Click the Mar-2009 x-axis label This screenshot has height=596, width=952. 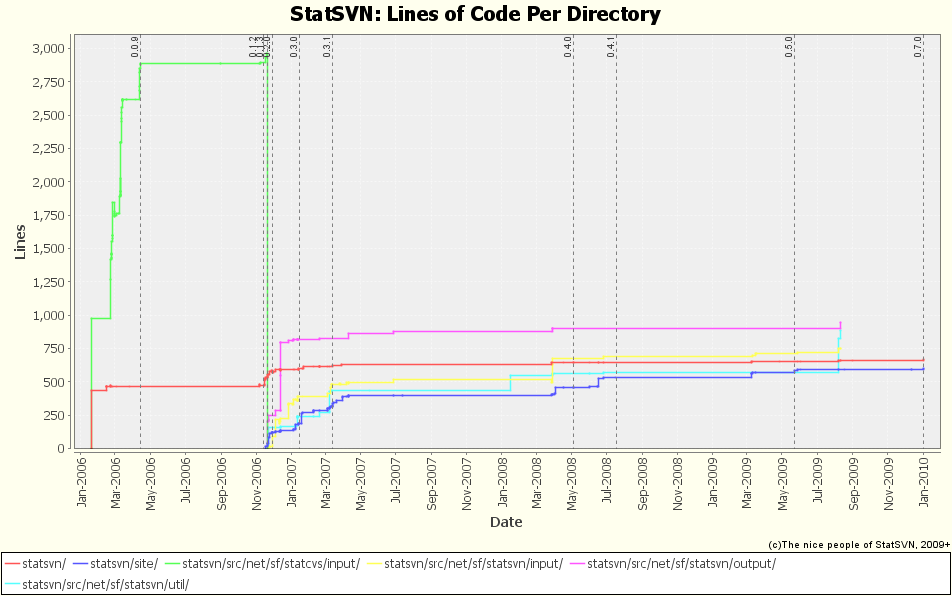[x=747, y=483]
